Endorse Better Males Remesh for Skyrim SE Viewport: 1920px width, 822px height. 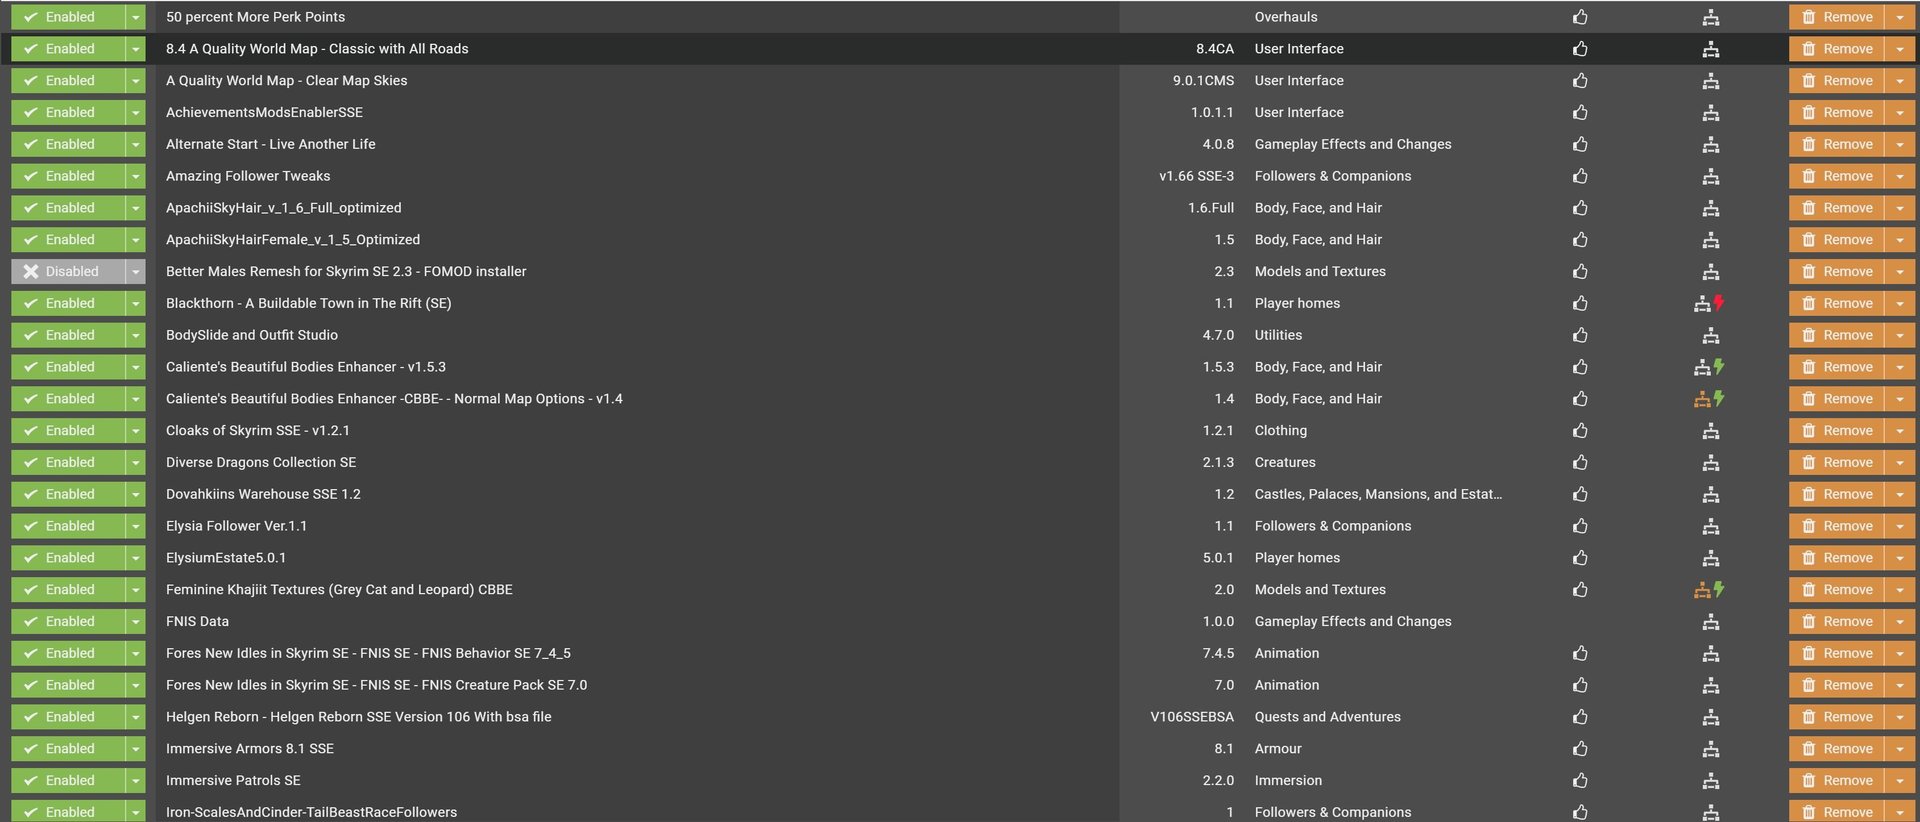point(1580,272)
